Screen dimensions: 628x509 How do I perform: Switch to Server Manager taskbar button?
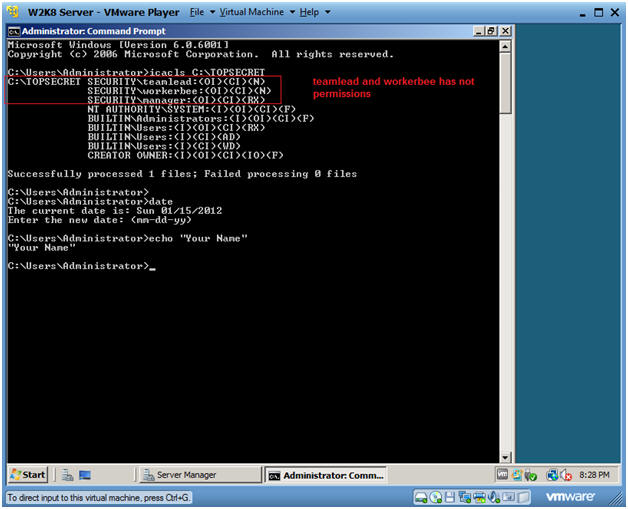click(x=199, y=475)
